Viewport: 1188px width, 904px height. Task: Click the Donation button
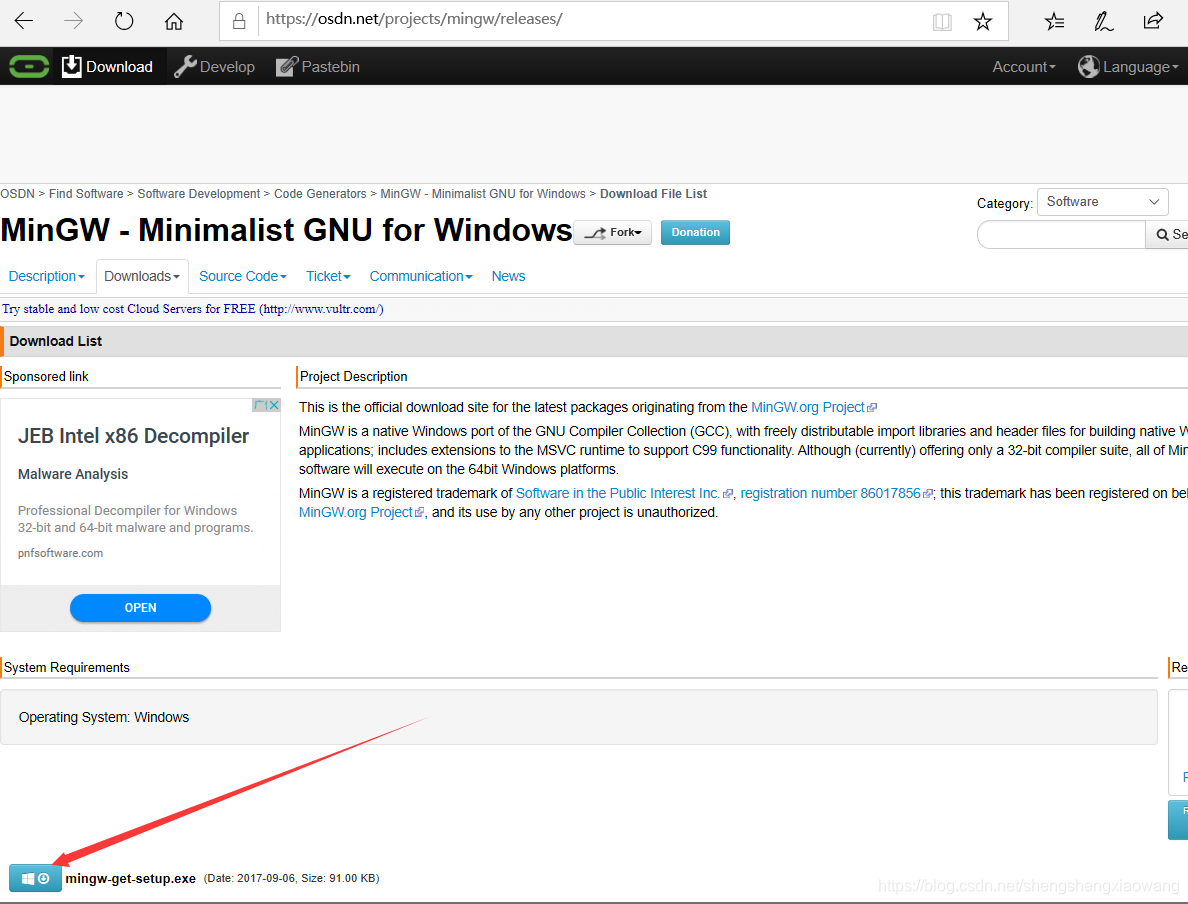pyautogui.click(x=695, y=233)
